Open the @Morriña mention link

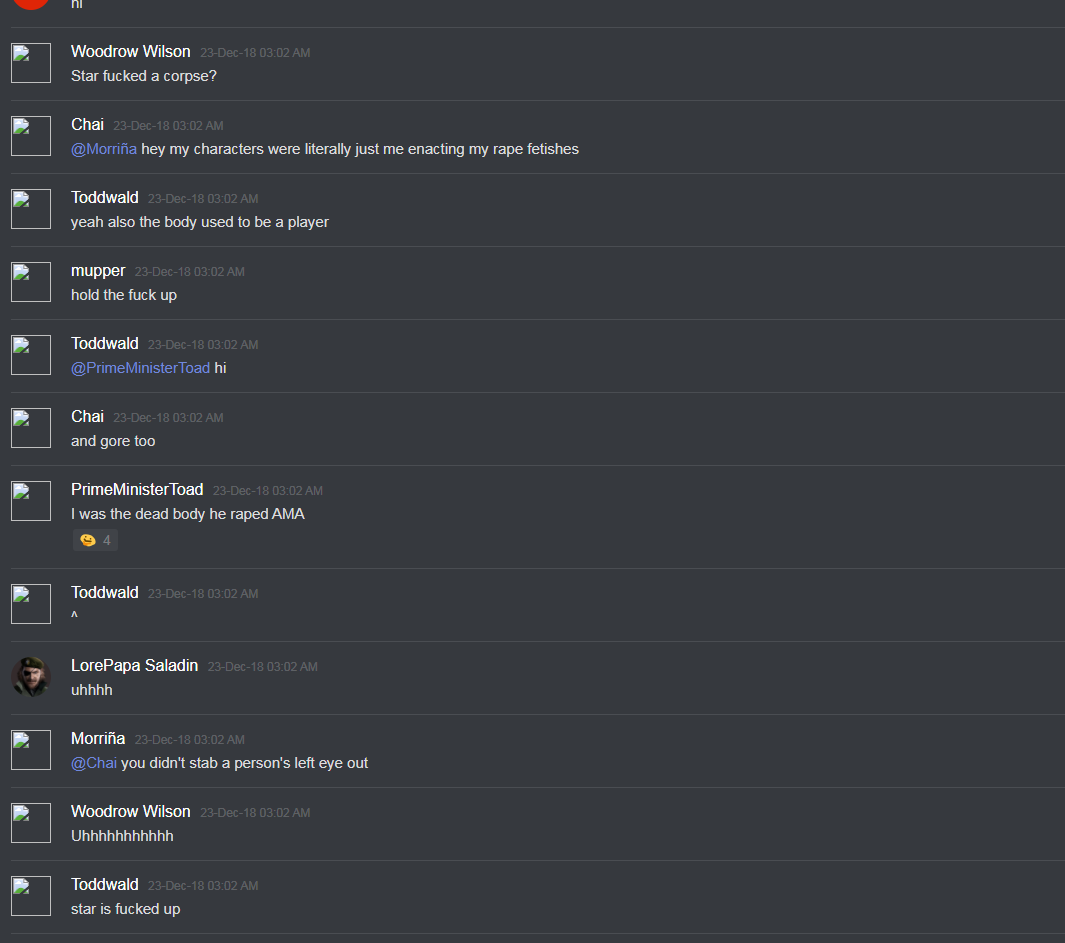coord(104,149)
